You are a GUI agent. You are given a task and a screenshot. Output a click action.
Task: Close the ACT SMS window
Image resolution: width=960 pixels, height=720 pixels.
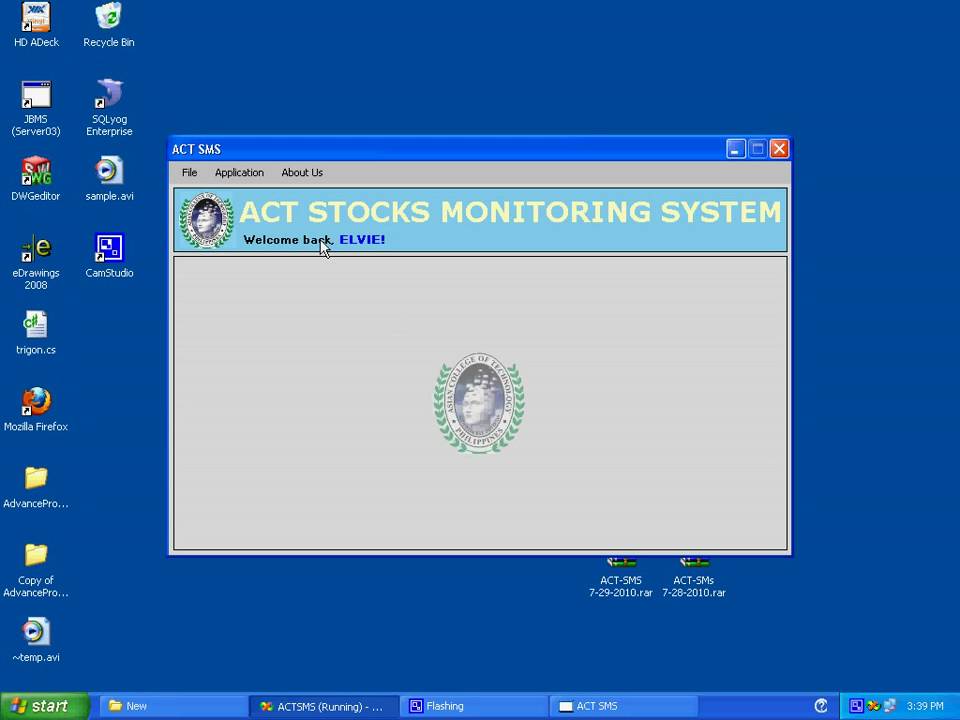point(779,149)
